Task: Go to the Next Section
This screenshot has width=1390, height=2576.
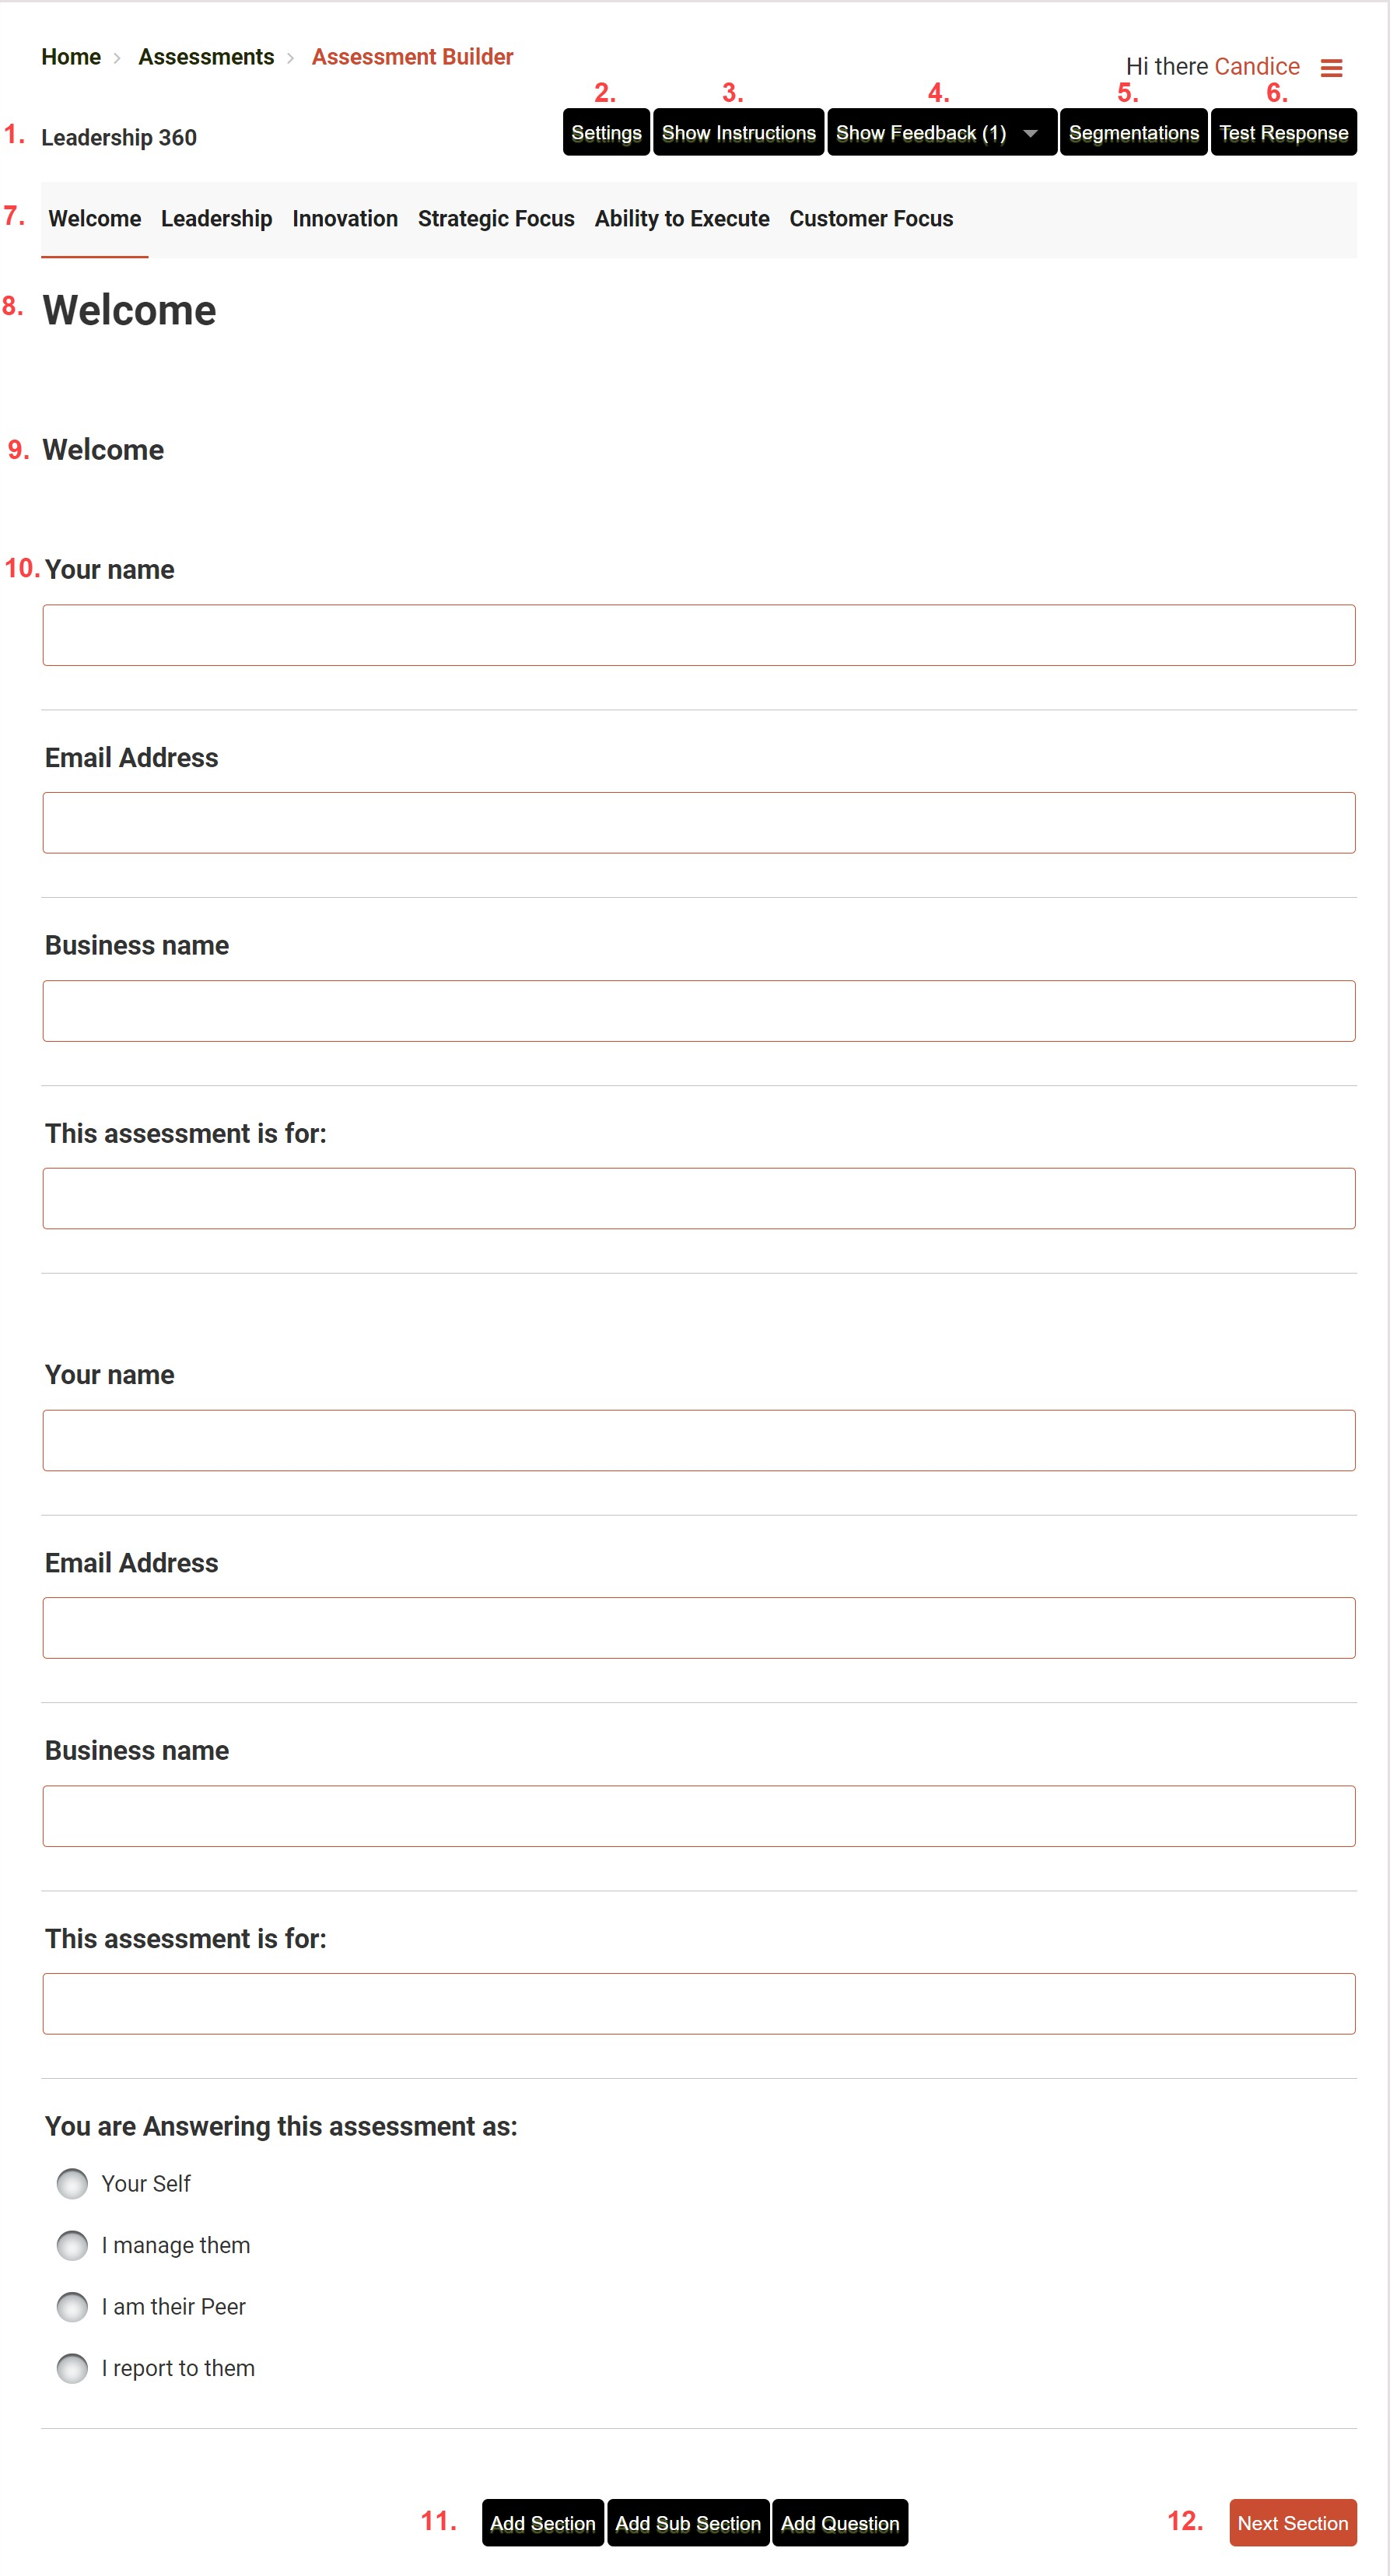Action: coord(1292,2523)
